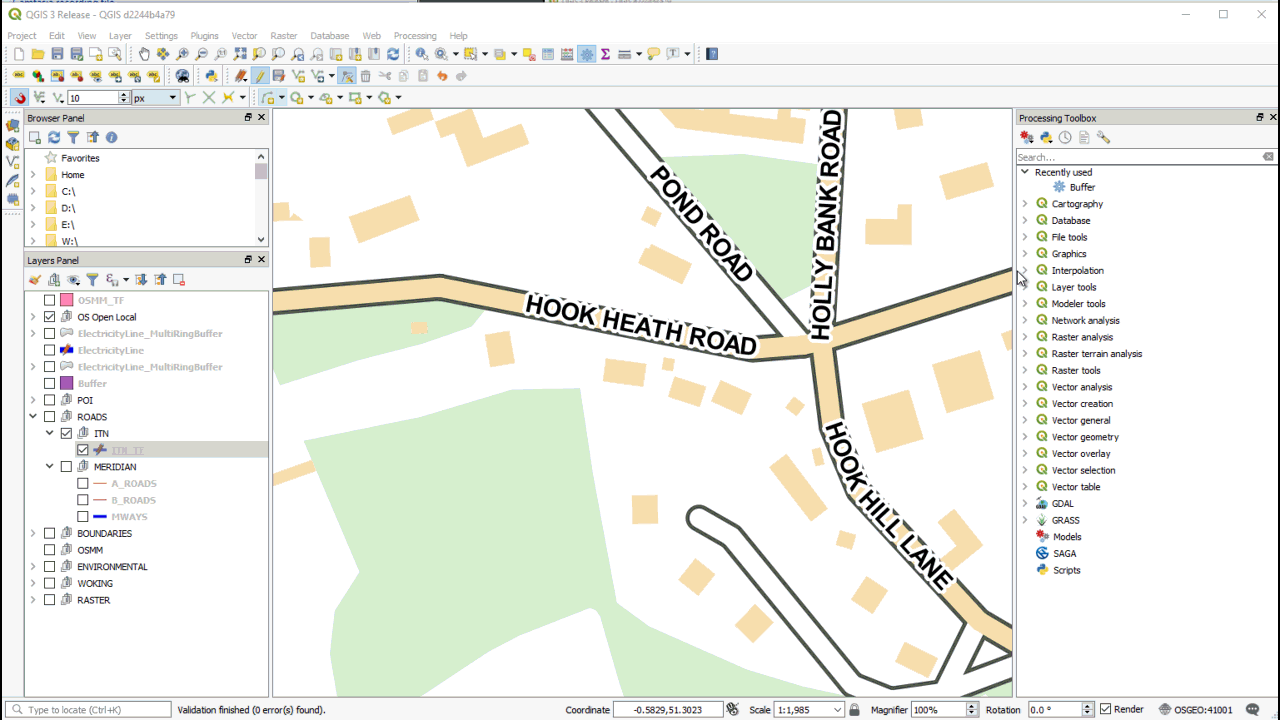The width and height of the screenshot is (1280, 720).
Task: Open the field calculator abacus icon
Action: click(x=567, y=54)
